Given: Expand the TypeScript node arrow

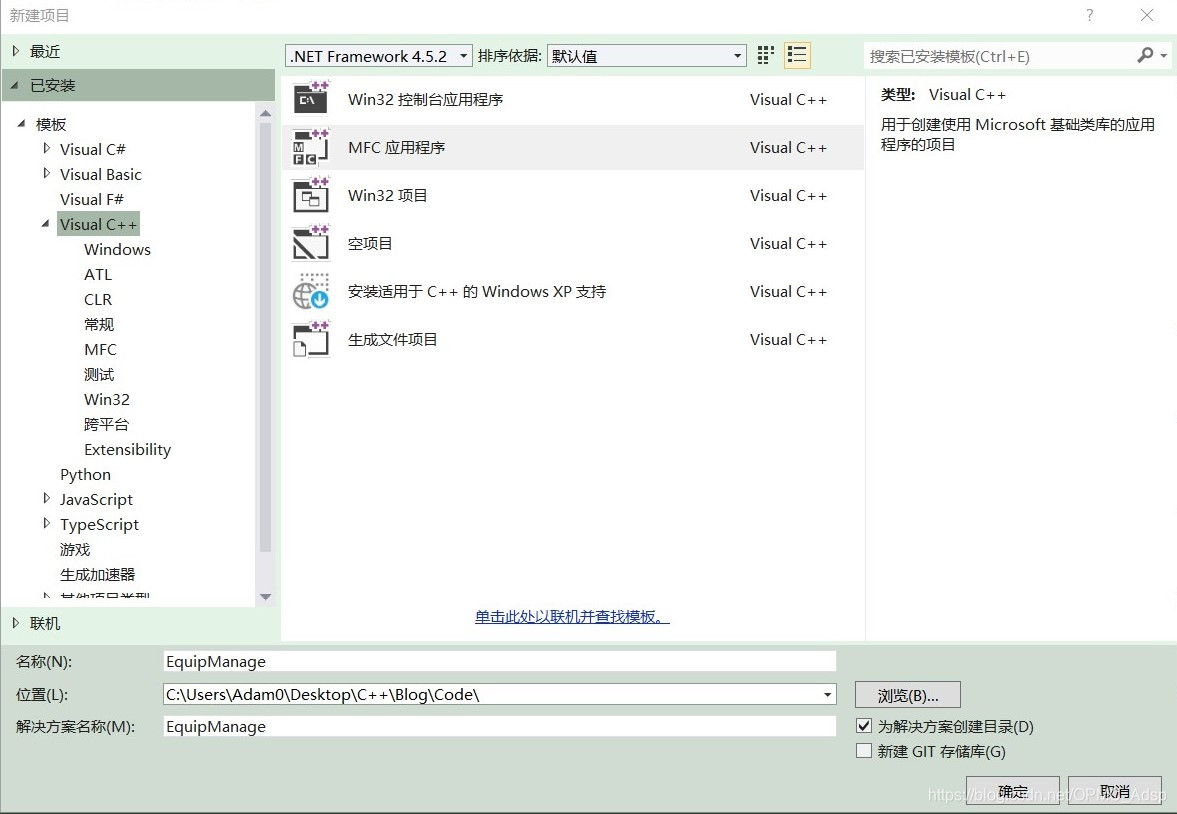Looking at the screenshot, I should [47, 523].
